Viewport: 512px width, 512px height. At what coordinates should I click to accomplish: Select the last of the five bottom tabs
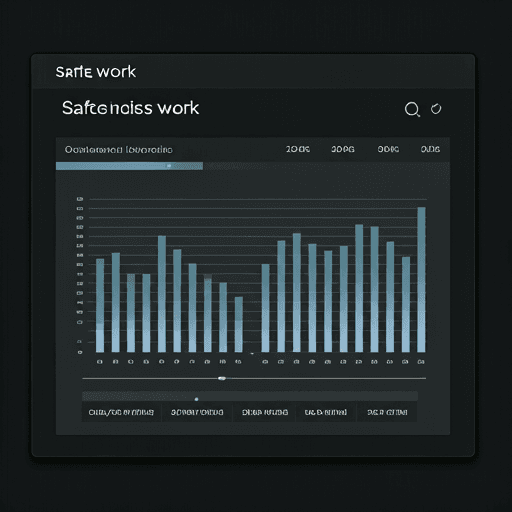coord(387,412)
